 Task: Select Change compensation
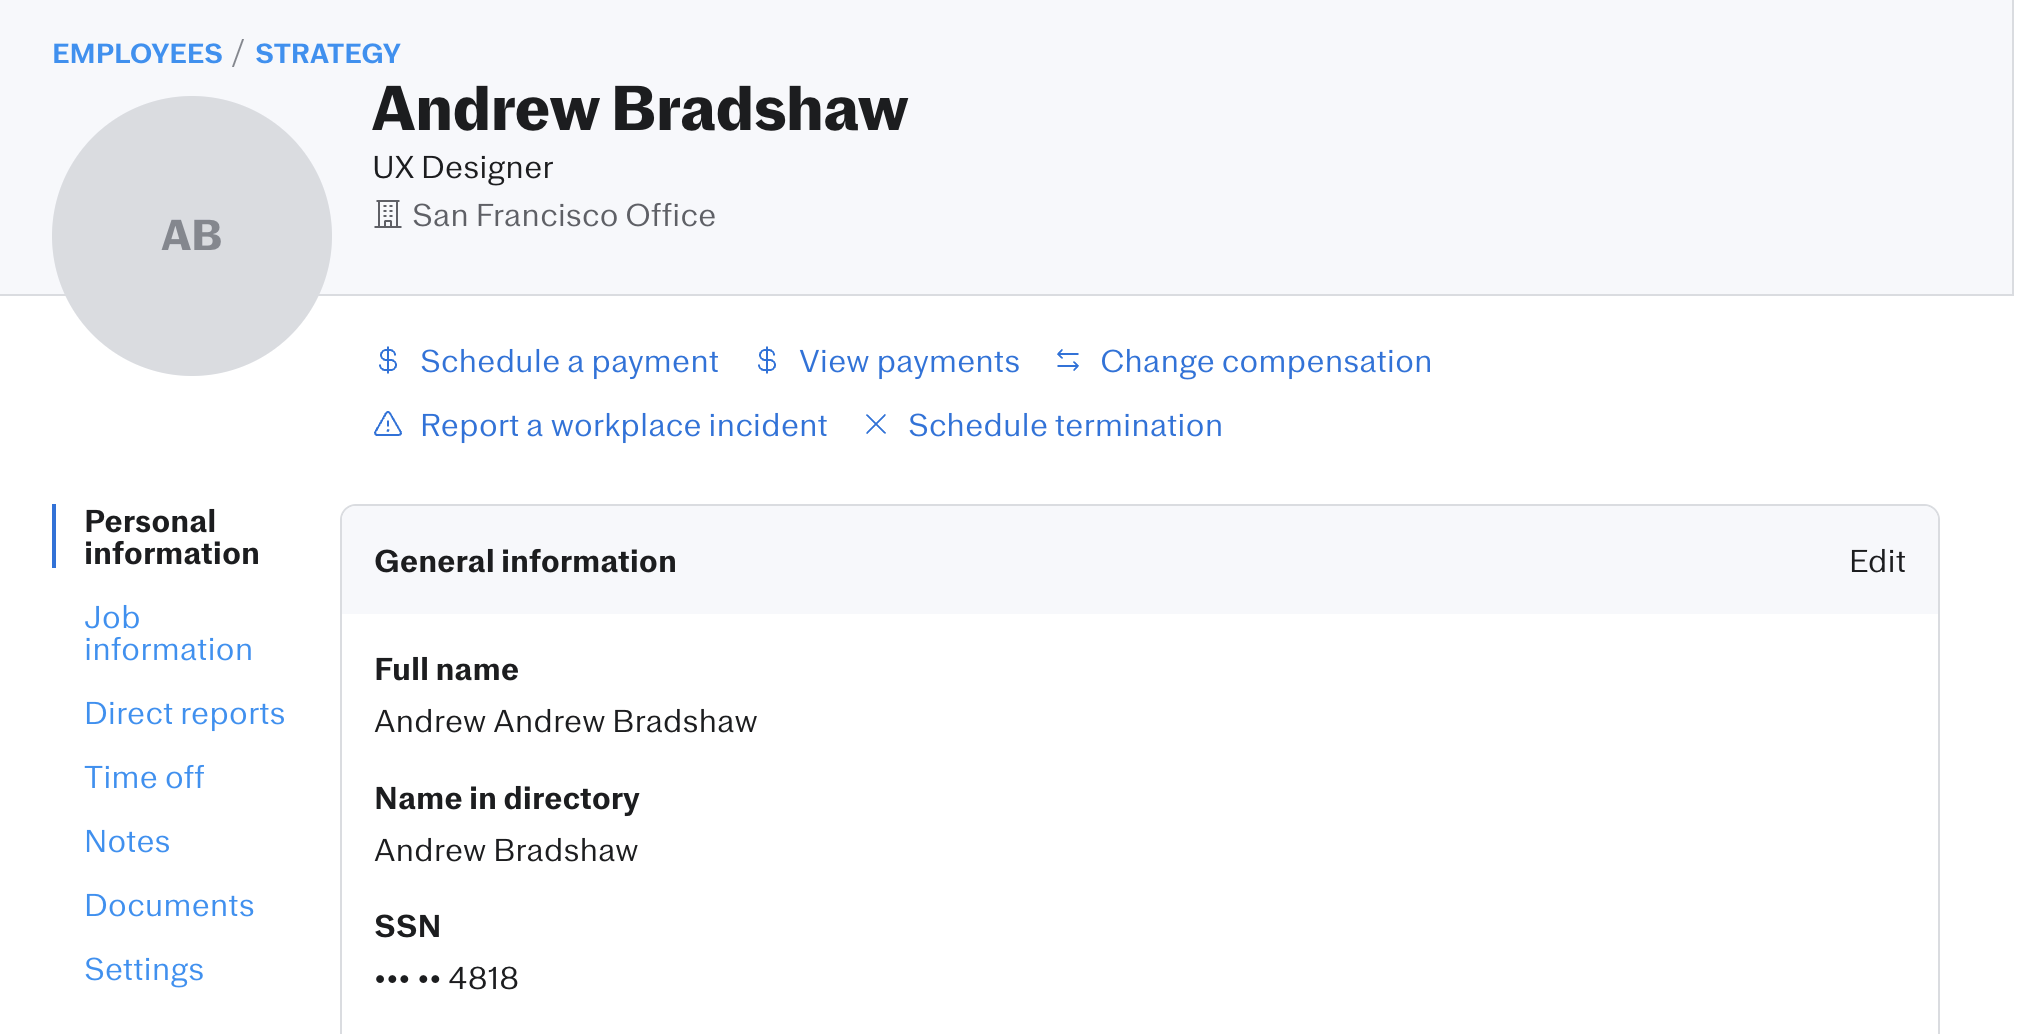click(x=1266, y=361)
